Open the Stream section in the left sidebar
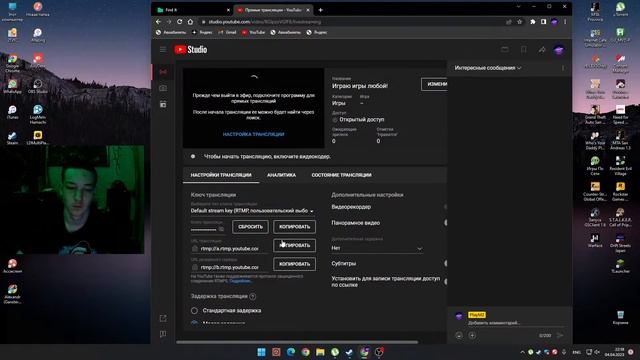This screenshot has width=640, height=360. click(x=163, y=72)
